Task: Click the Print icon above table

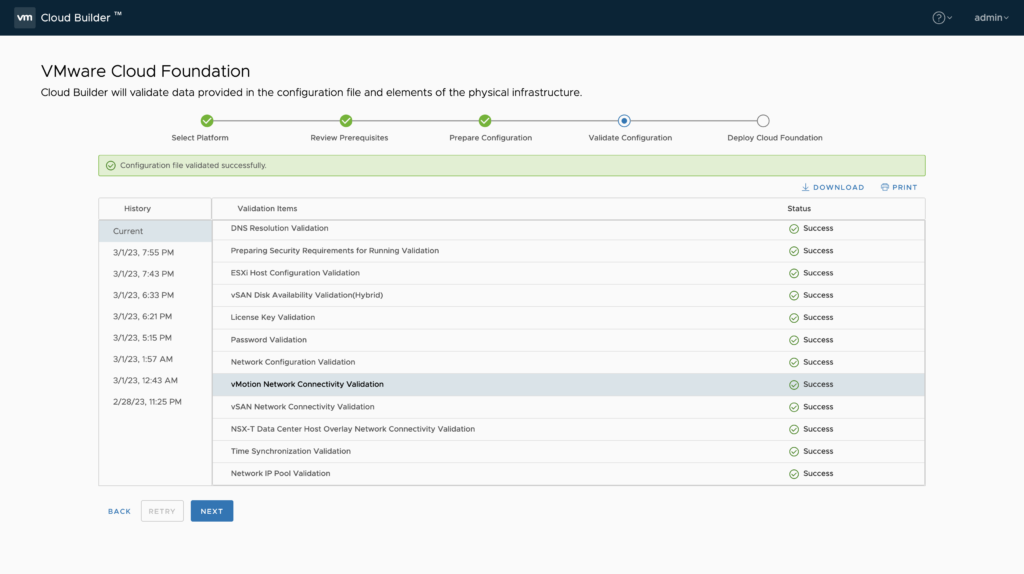Action: (885, 187)
